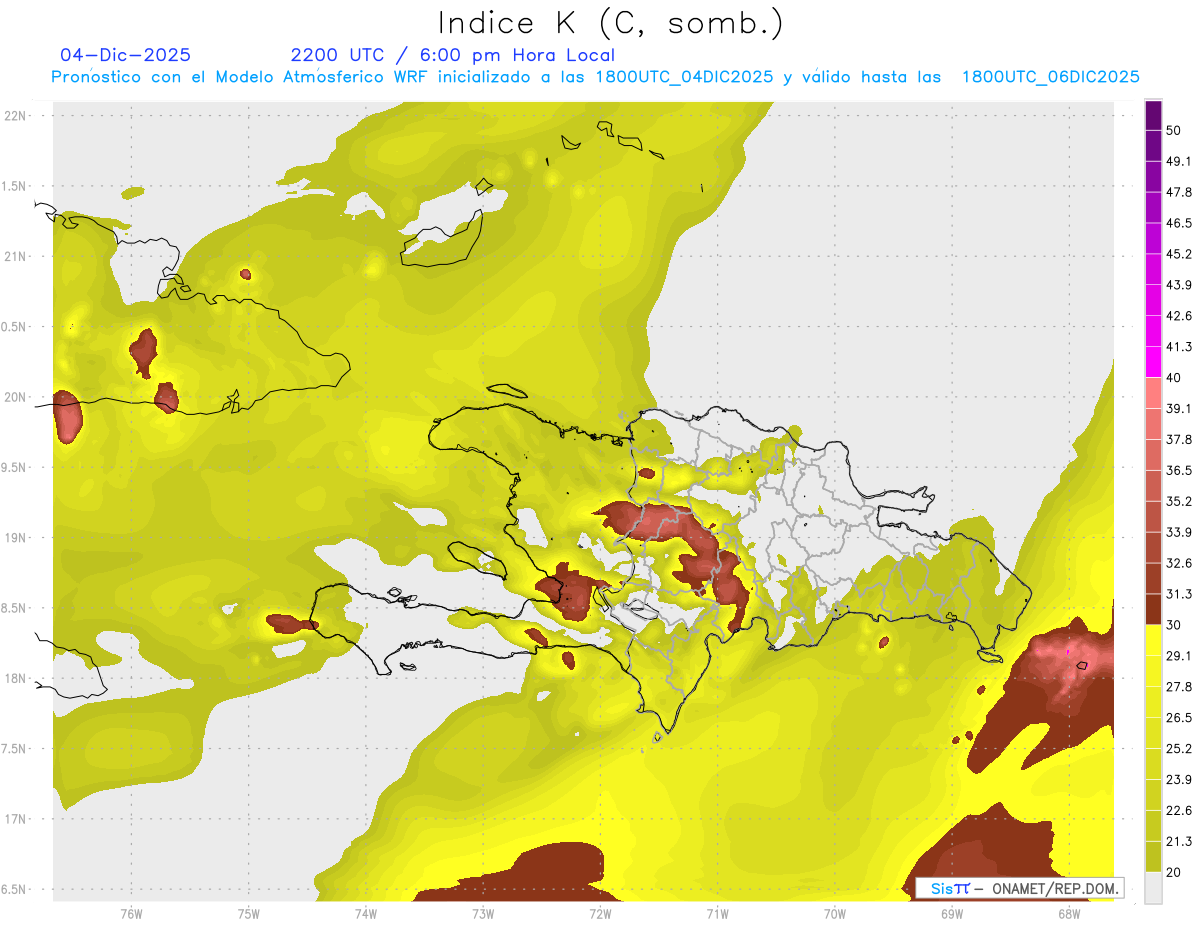Click the colorbar value '25.2'
This screenshot has height=927, width=1200.
[x=1178, y=749]
